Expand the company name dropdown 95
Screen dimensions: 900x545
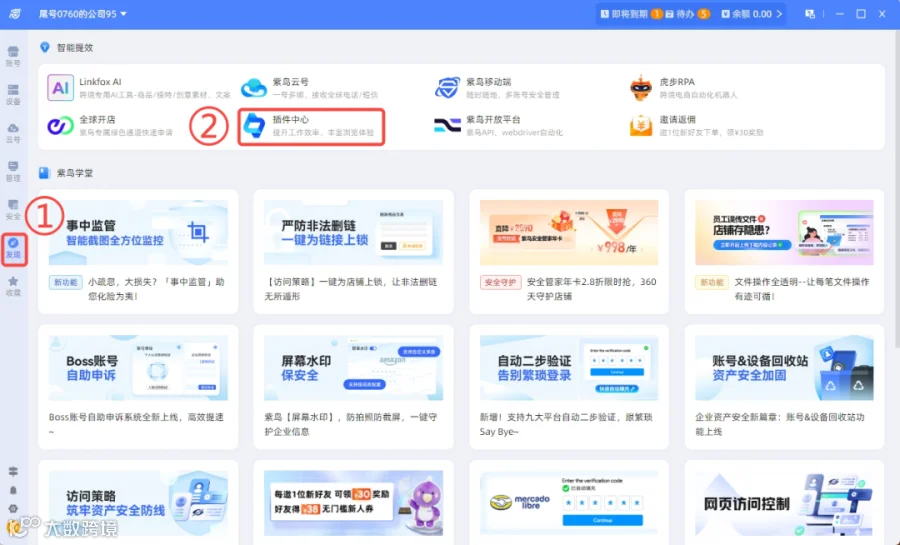[x=83, y=14]
